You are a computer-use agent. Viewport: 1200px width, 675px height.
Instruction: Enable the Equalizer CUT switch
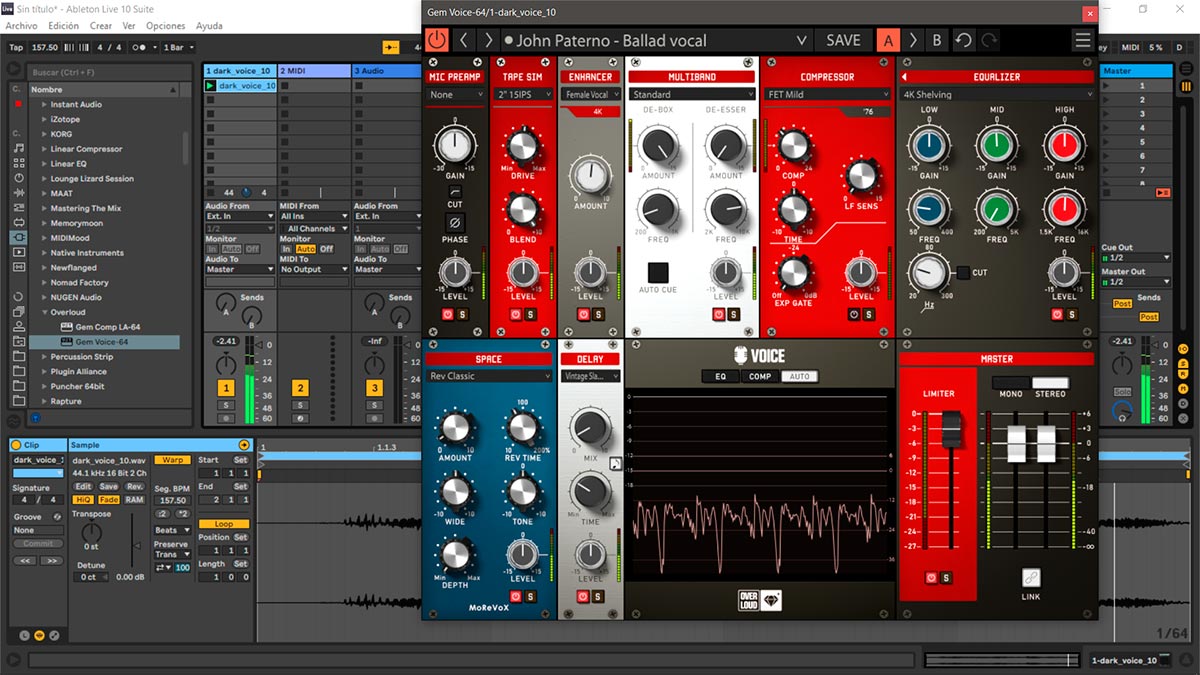click(962, 272)
